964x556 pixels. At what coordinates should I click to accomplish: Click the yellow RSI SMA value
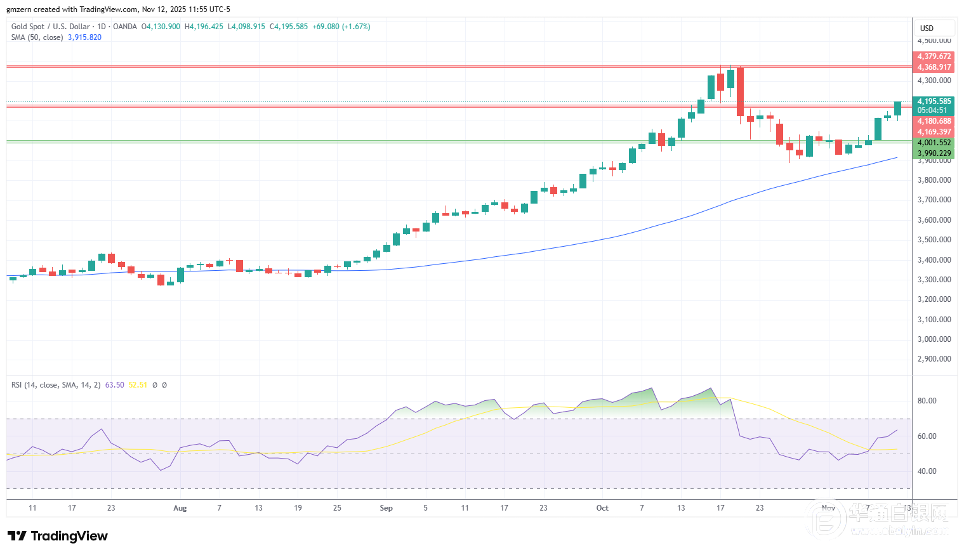pos(146,384)
